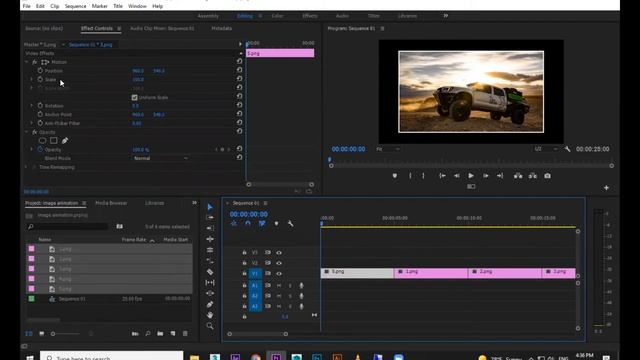Show more workspaces chevron
The height and width of the screenshot is (360, 640).
click(x=446, y=16)
